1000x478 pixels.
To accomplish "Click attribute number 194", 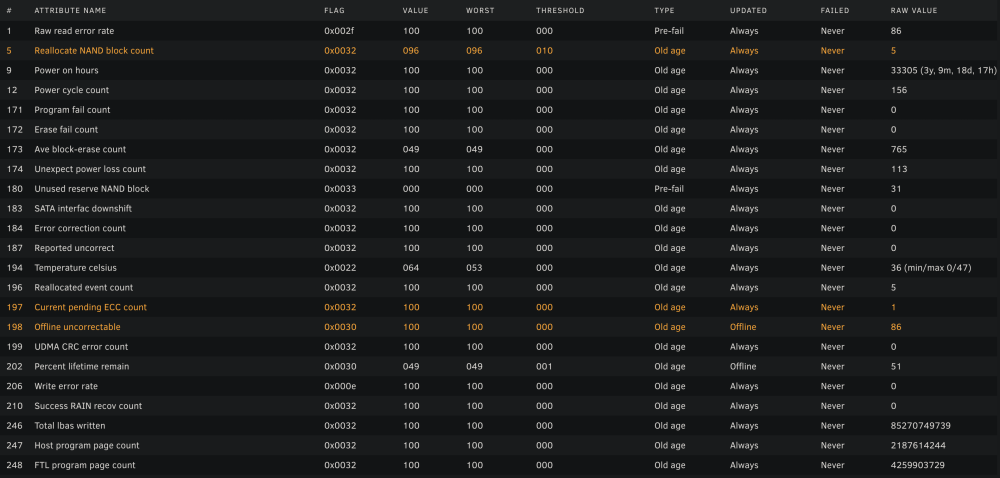I will tap(14, 268).
